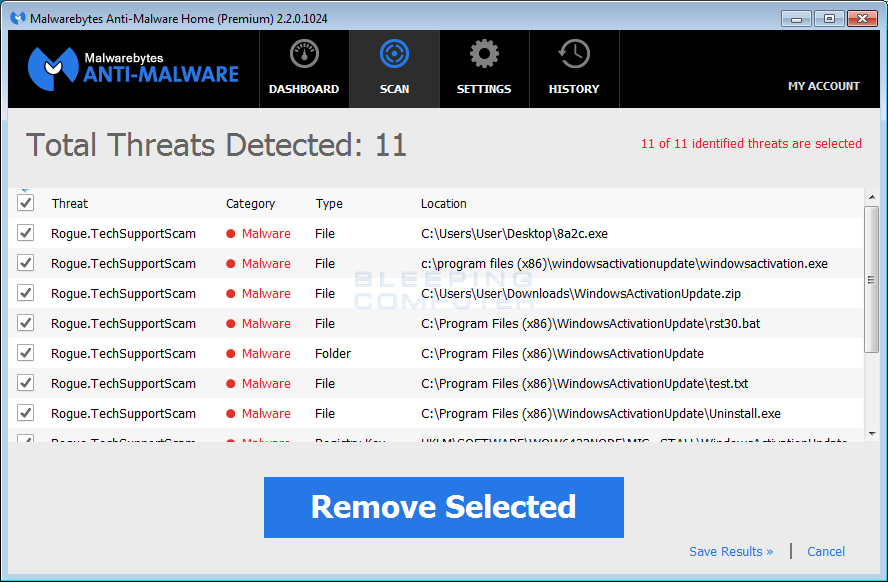Open the Dashboard gauge icon
The width and height of the screenshot is (888, 582).
tap(304, 55)
